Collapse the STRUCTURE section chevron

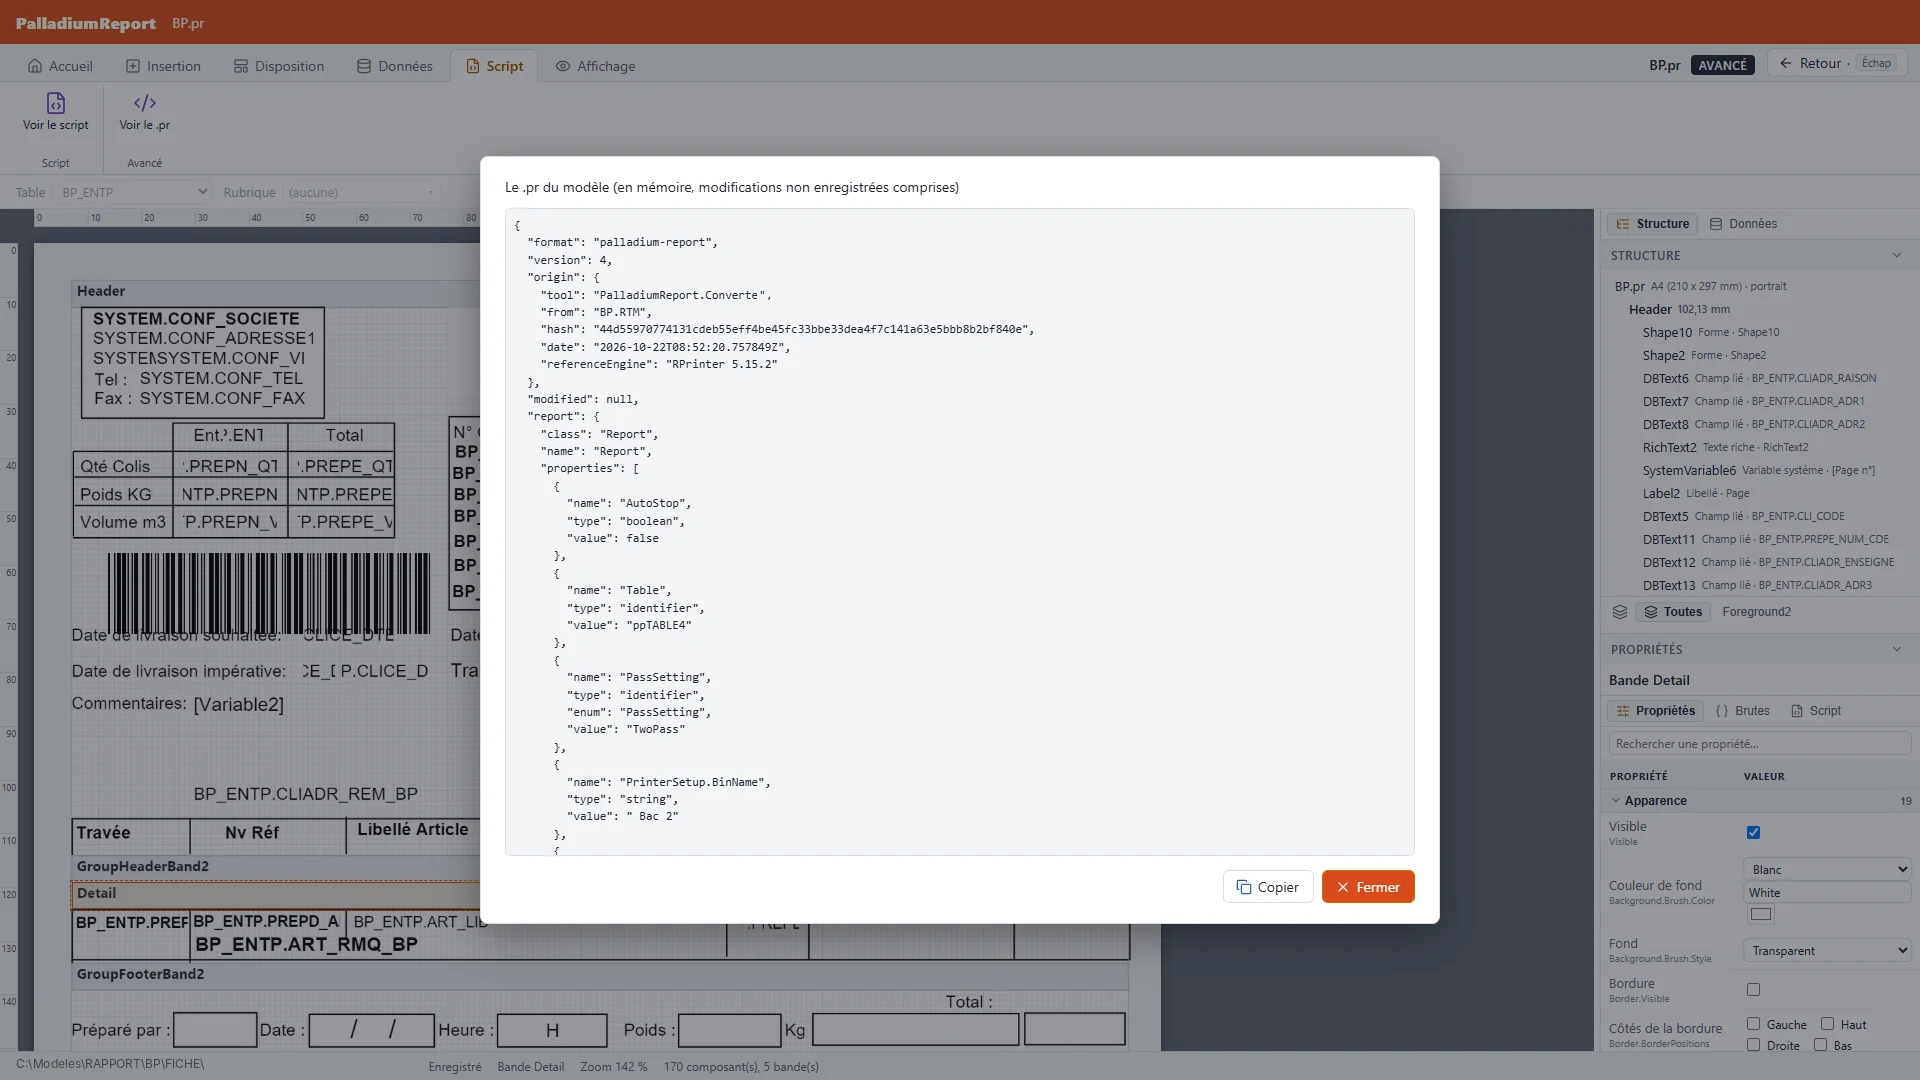[x=1897, y=256]
